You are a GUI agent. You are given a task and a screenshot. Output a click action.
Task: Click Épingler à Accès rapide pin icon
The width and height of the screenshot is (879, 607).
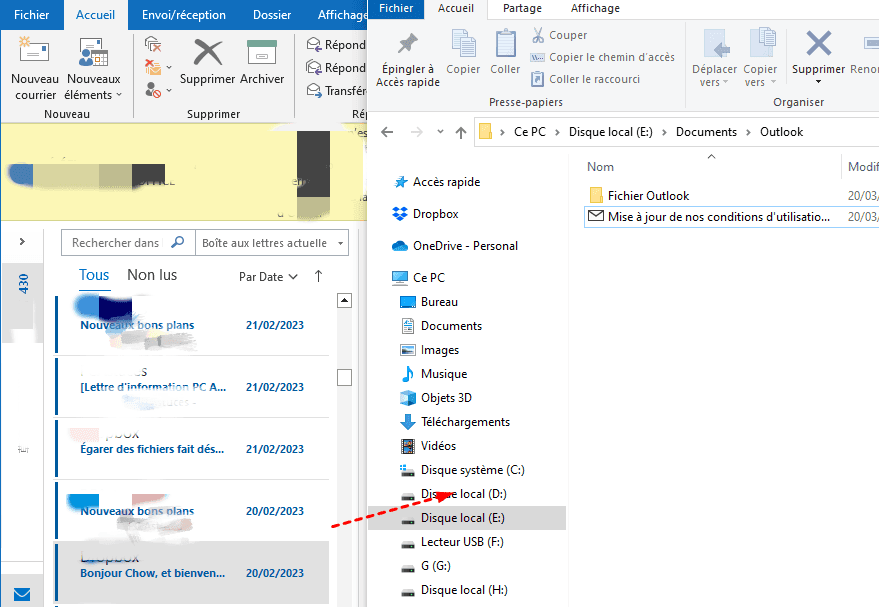407,45
